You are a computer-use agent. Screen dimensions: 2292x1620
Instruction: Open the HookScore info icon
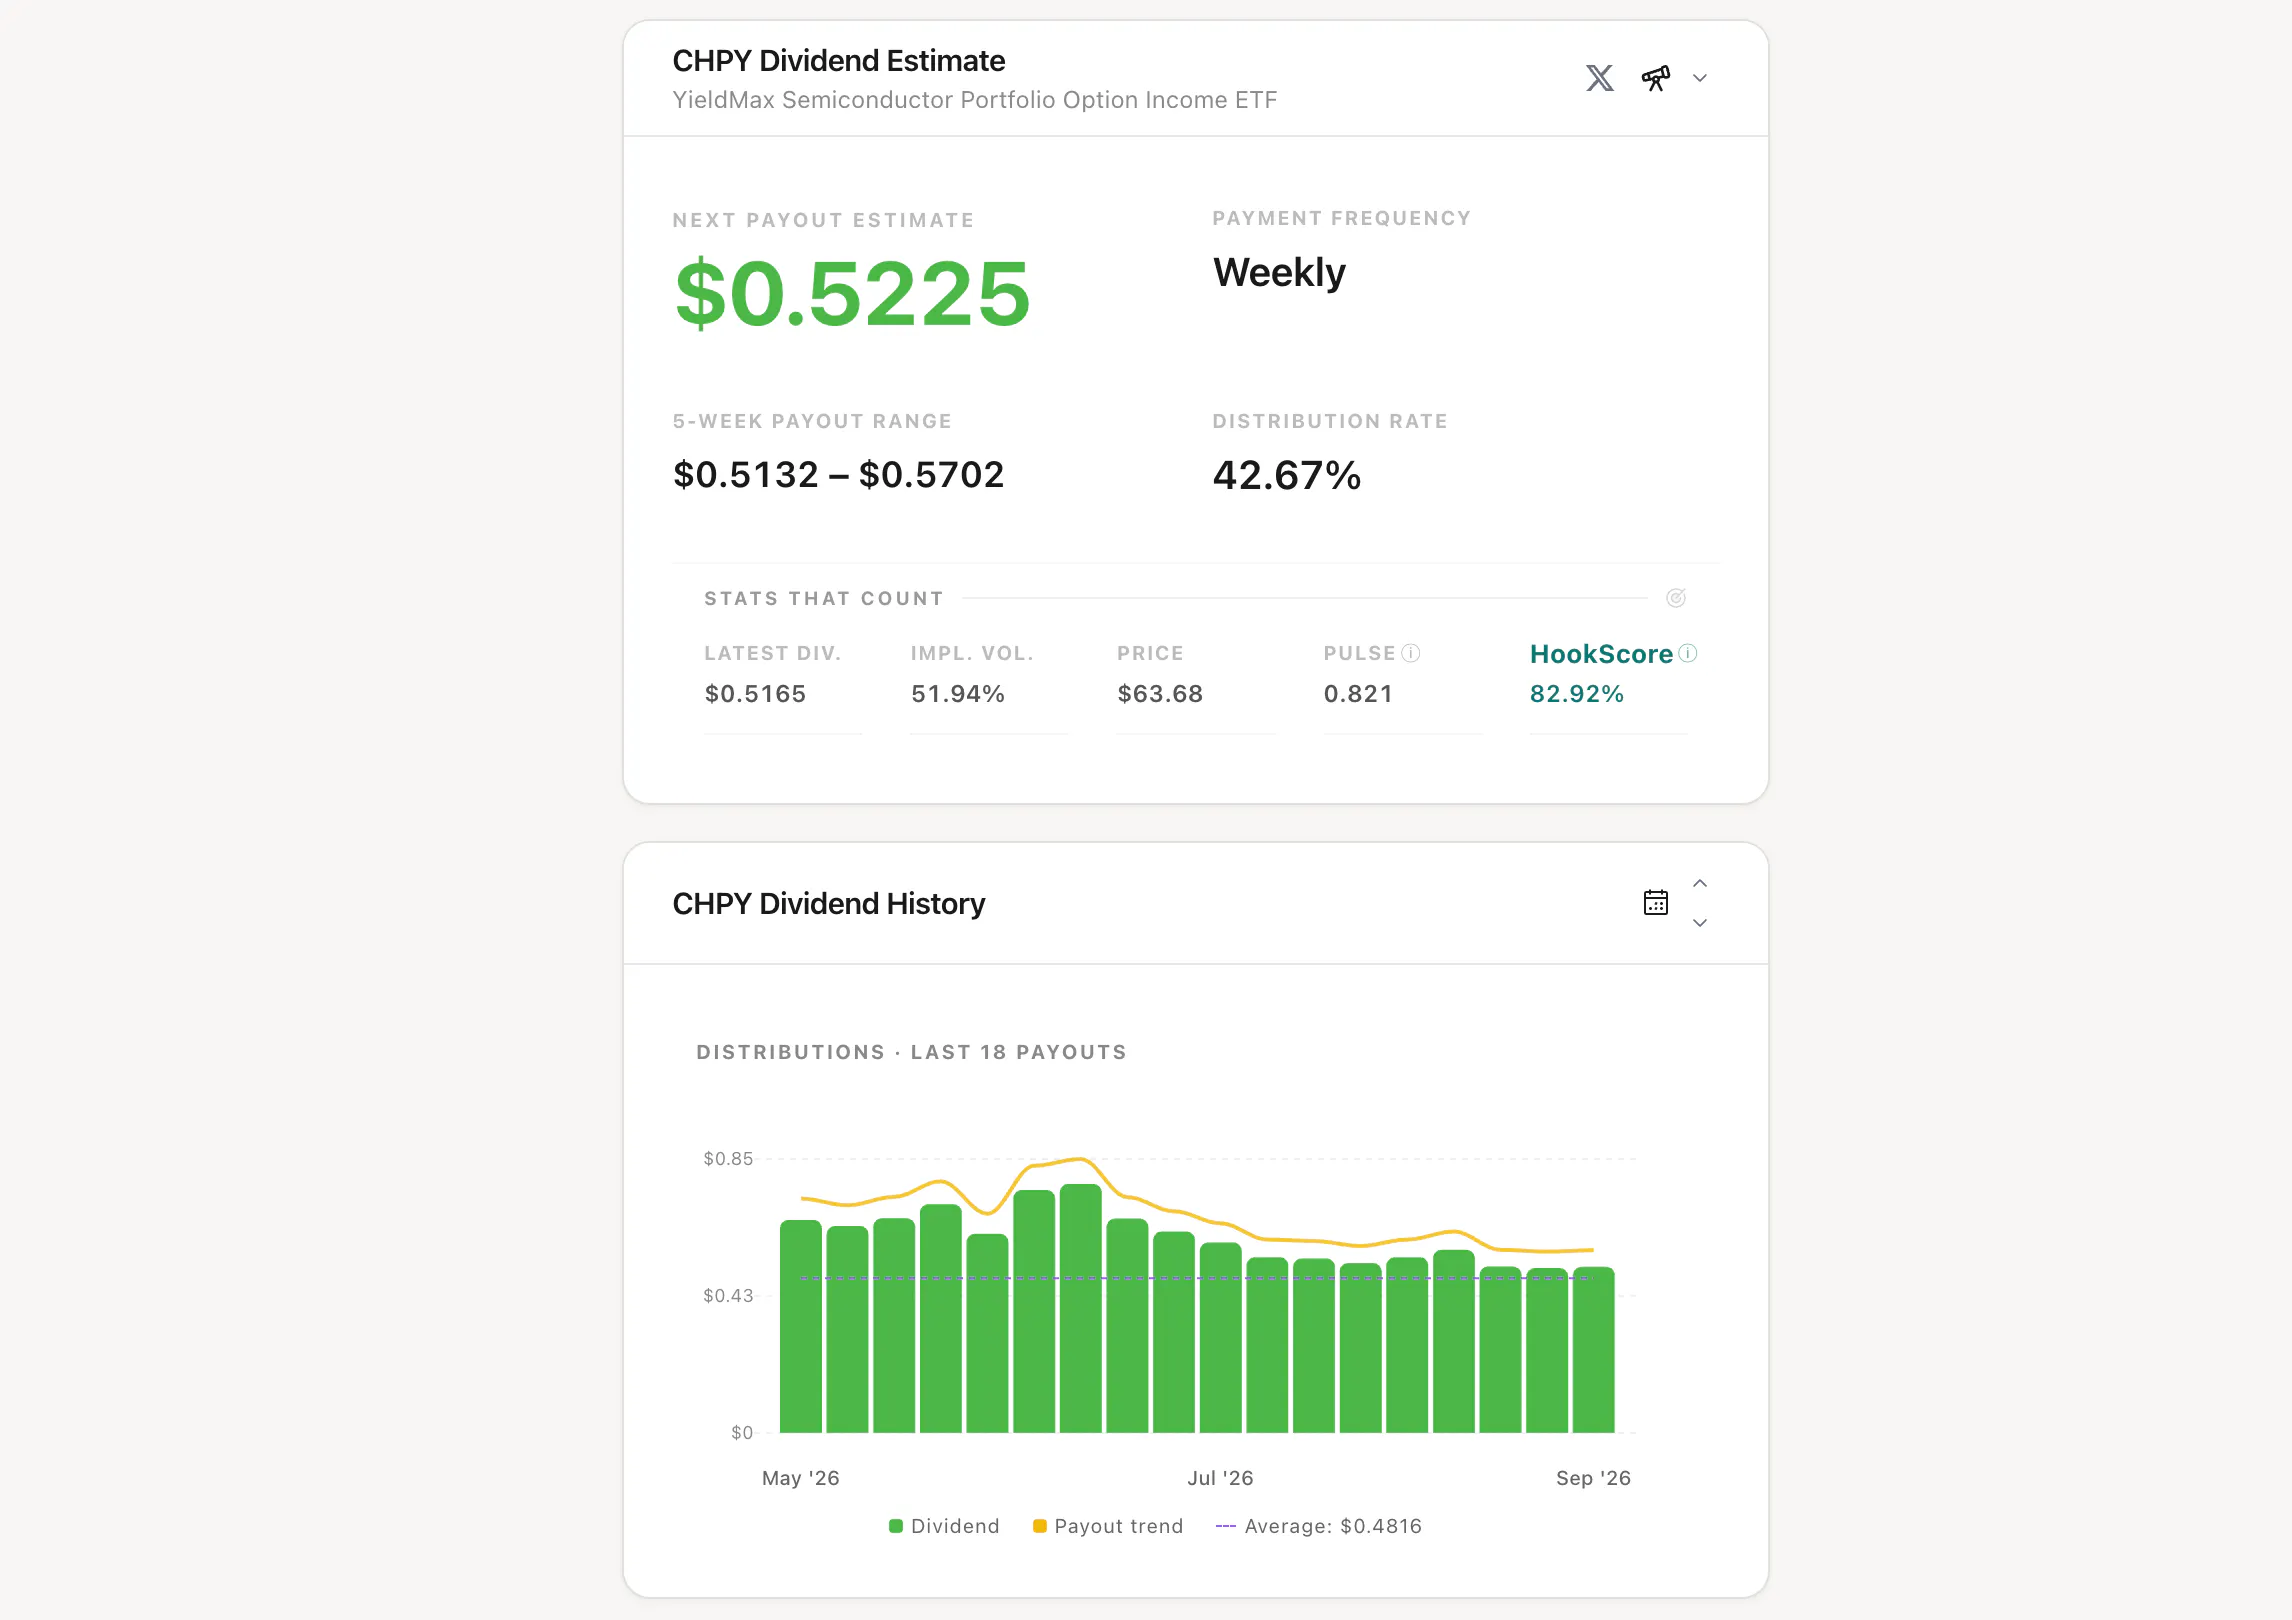click(1687, 653)
